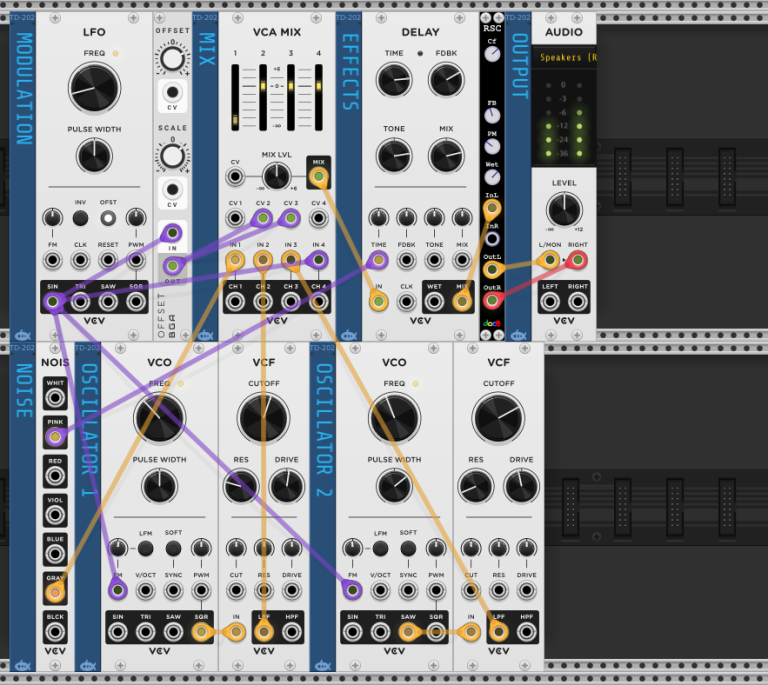Click the LFO SQR output jack
This screenshot has height=685, width=768.
136,302
